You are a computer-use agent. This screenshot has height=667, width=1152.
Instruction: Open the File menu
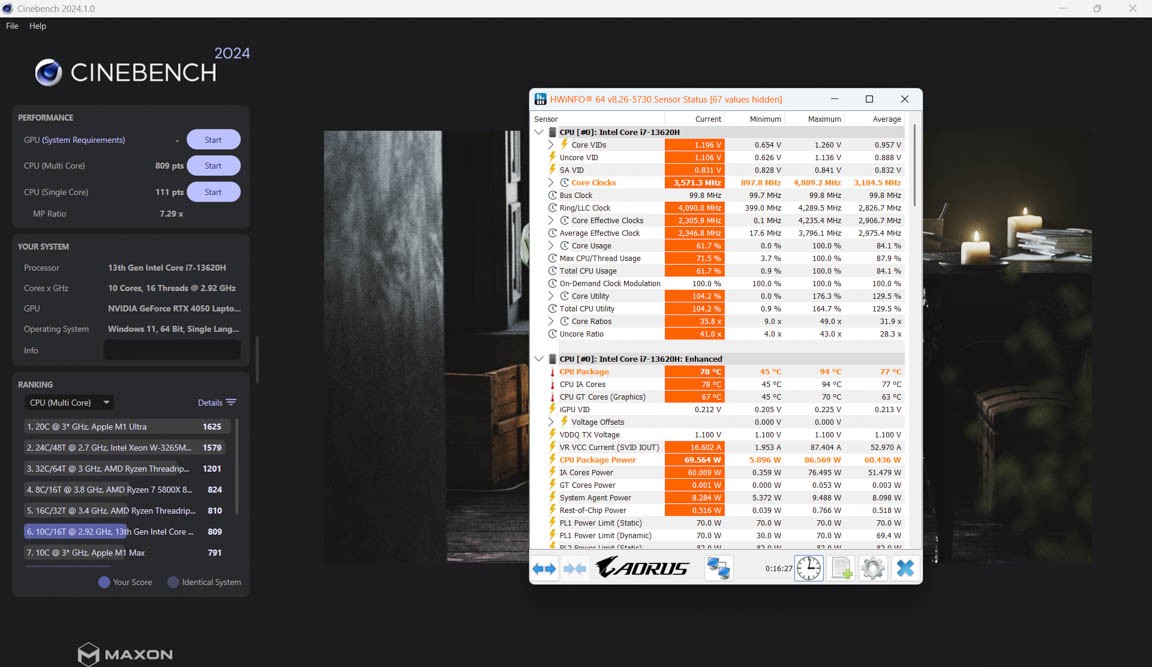12,26
